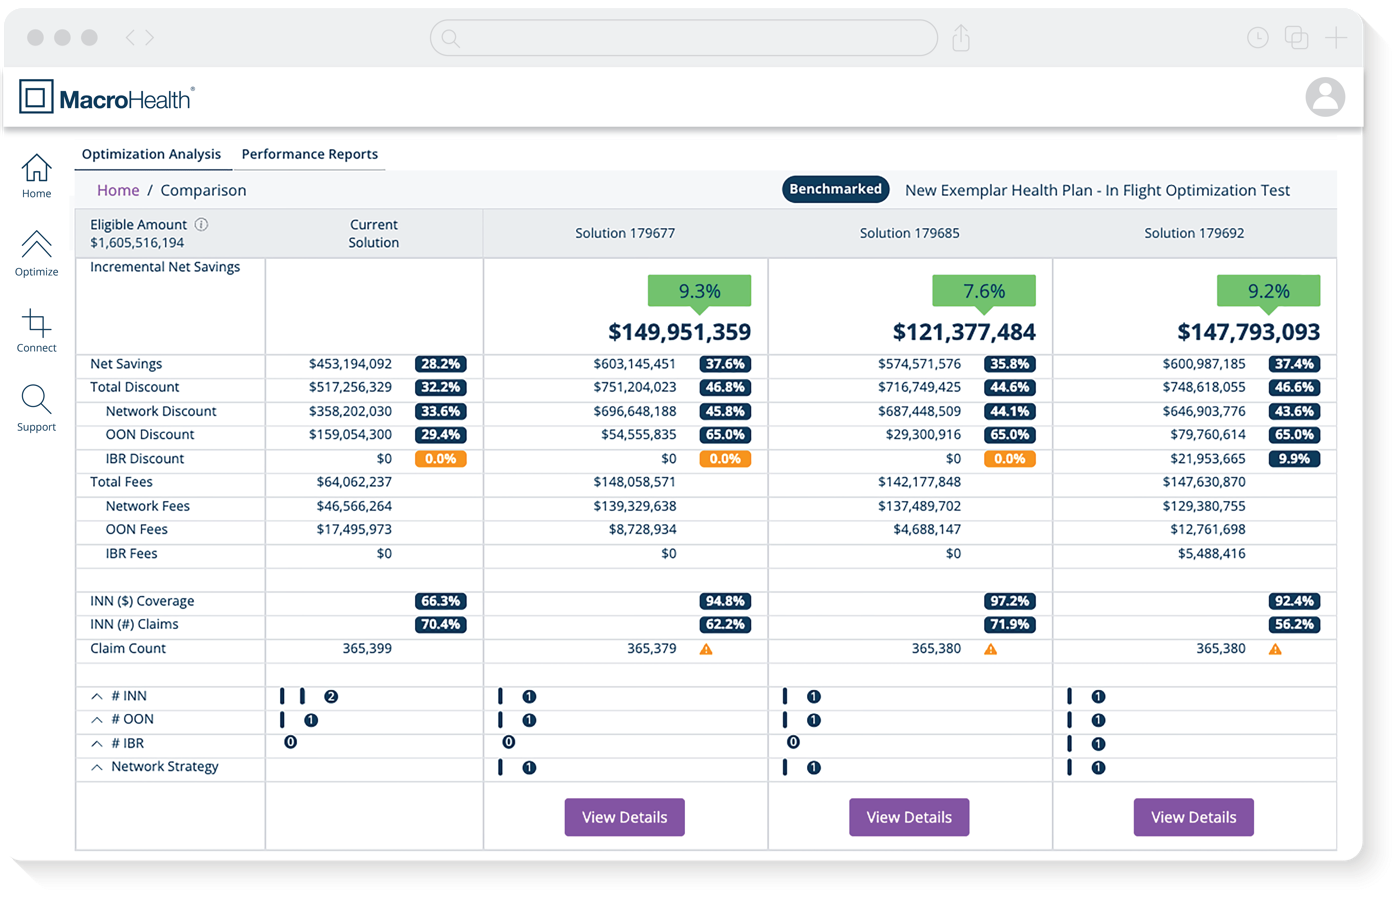This screenshot has width=1400, height=901.
Task: Click the New Exemplar Health Plan title
Action: pos(1097,190)
